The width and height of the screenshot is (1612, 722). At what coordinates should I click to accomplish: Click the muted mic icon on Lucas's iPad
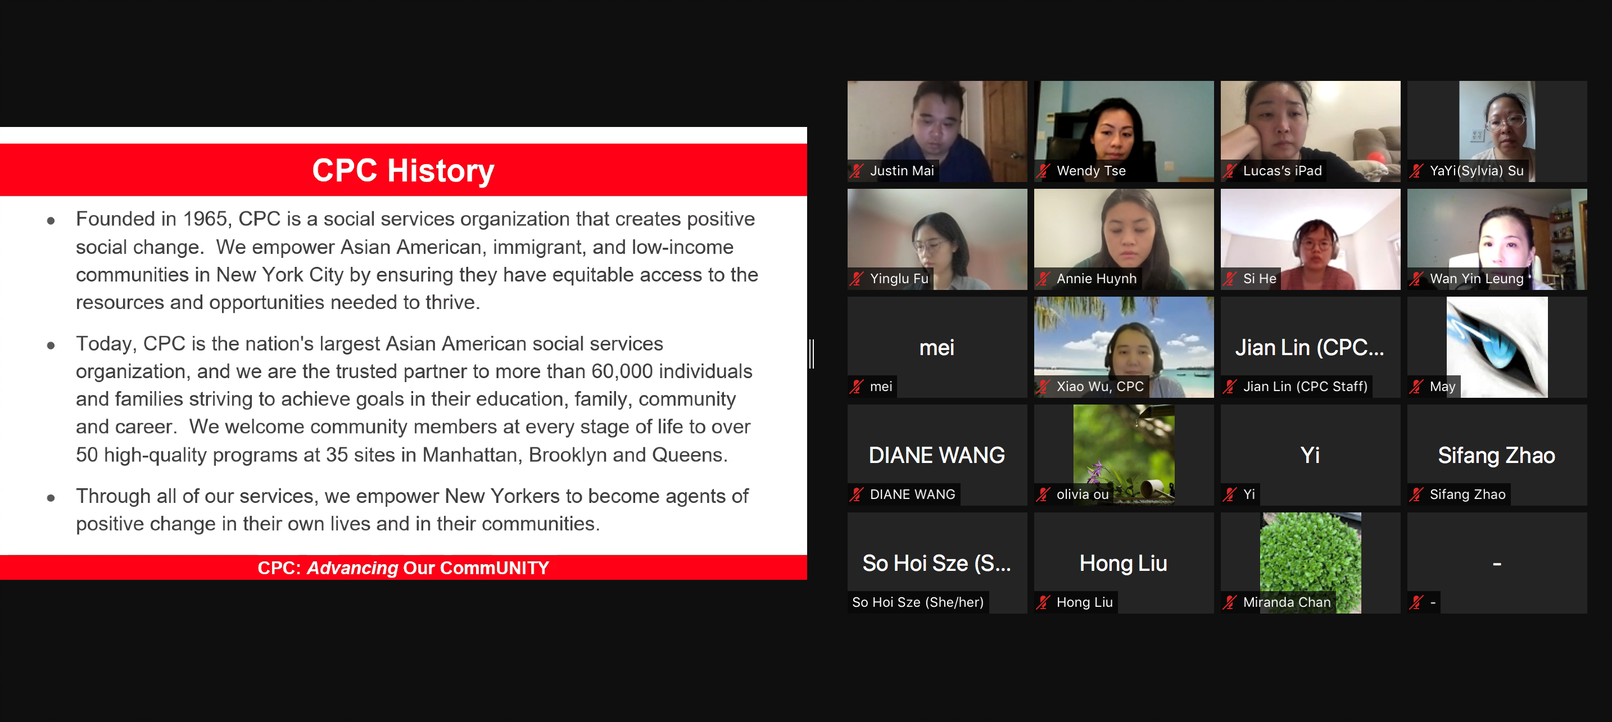click(x=1230, y=171)
